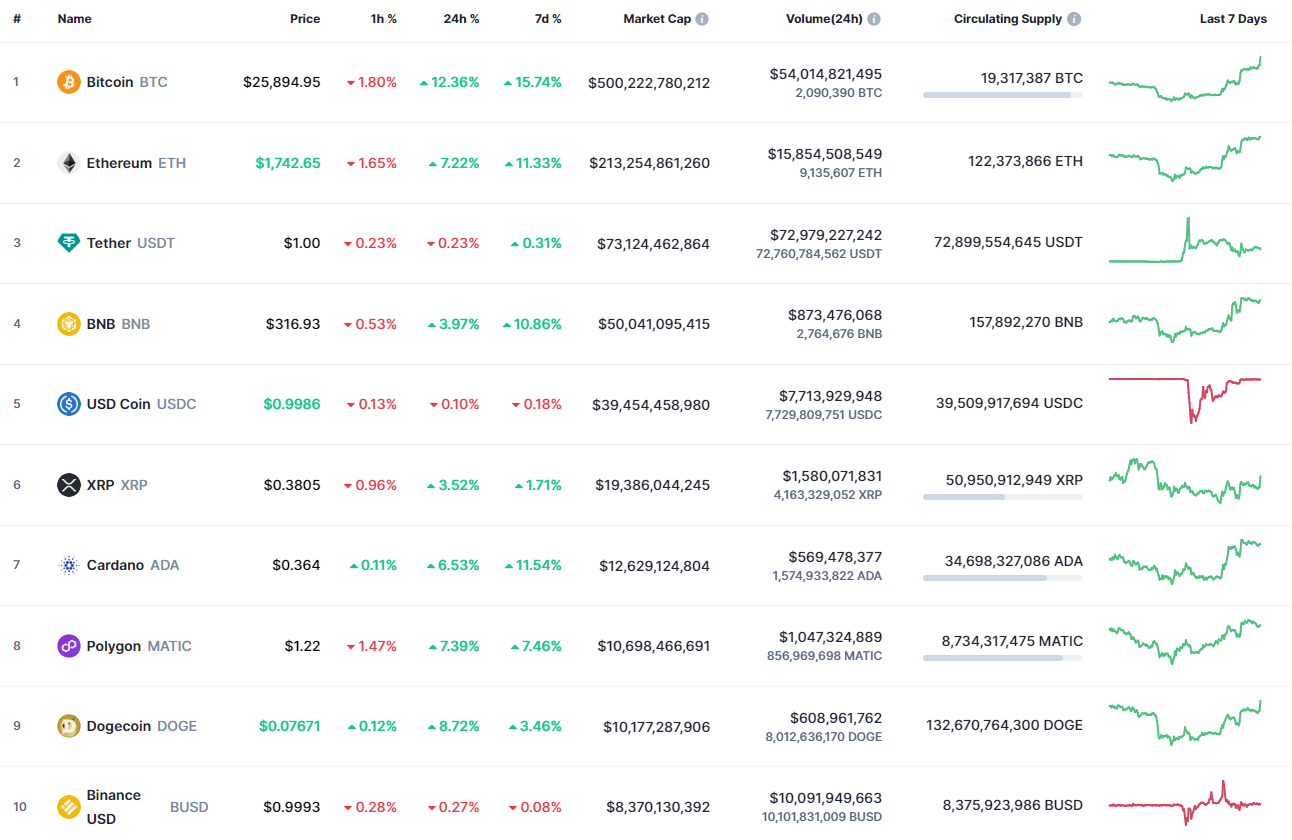Click the Ethereum ETH logo icon

coord(67,163)
